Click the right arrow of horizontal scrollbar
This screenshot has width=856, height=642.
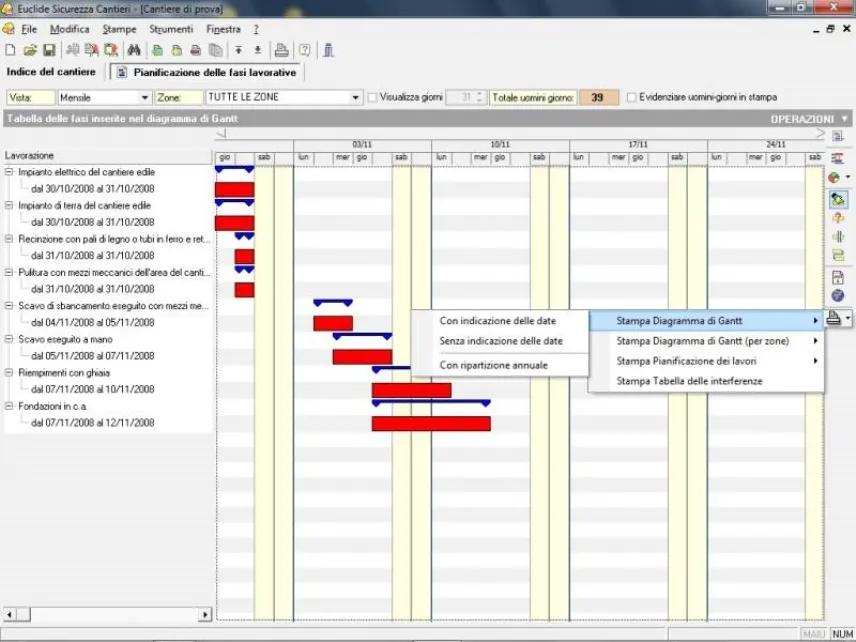coord(205,615)
